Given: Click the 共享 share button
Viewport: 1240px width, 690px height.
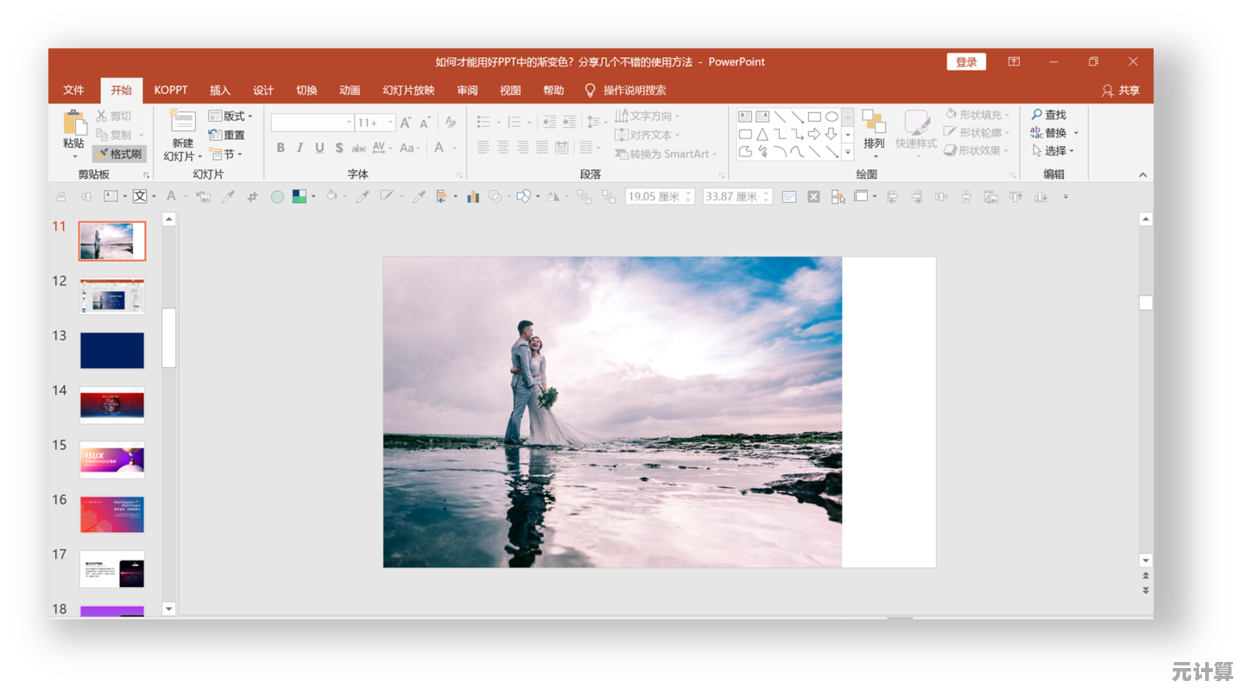Looking at the screenshot, I should click(1120, 91).
